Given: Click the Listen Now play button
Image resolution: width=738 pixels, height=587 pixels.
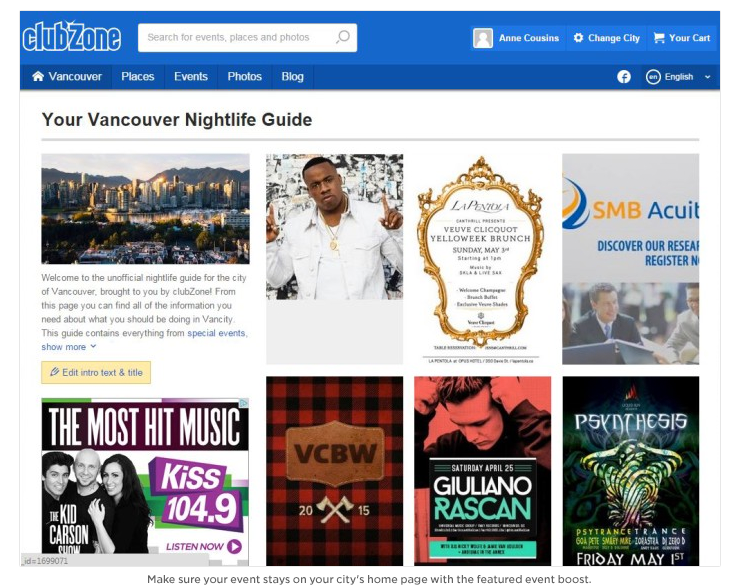Looking at the screenshot, I should click(234, 547).
